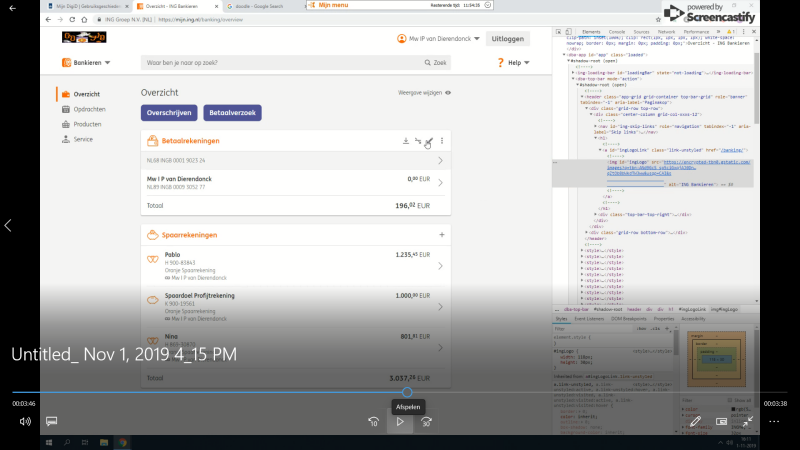
Task: Skip forward 30 seconds in the video
Action: 426,422
